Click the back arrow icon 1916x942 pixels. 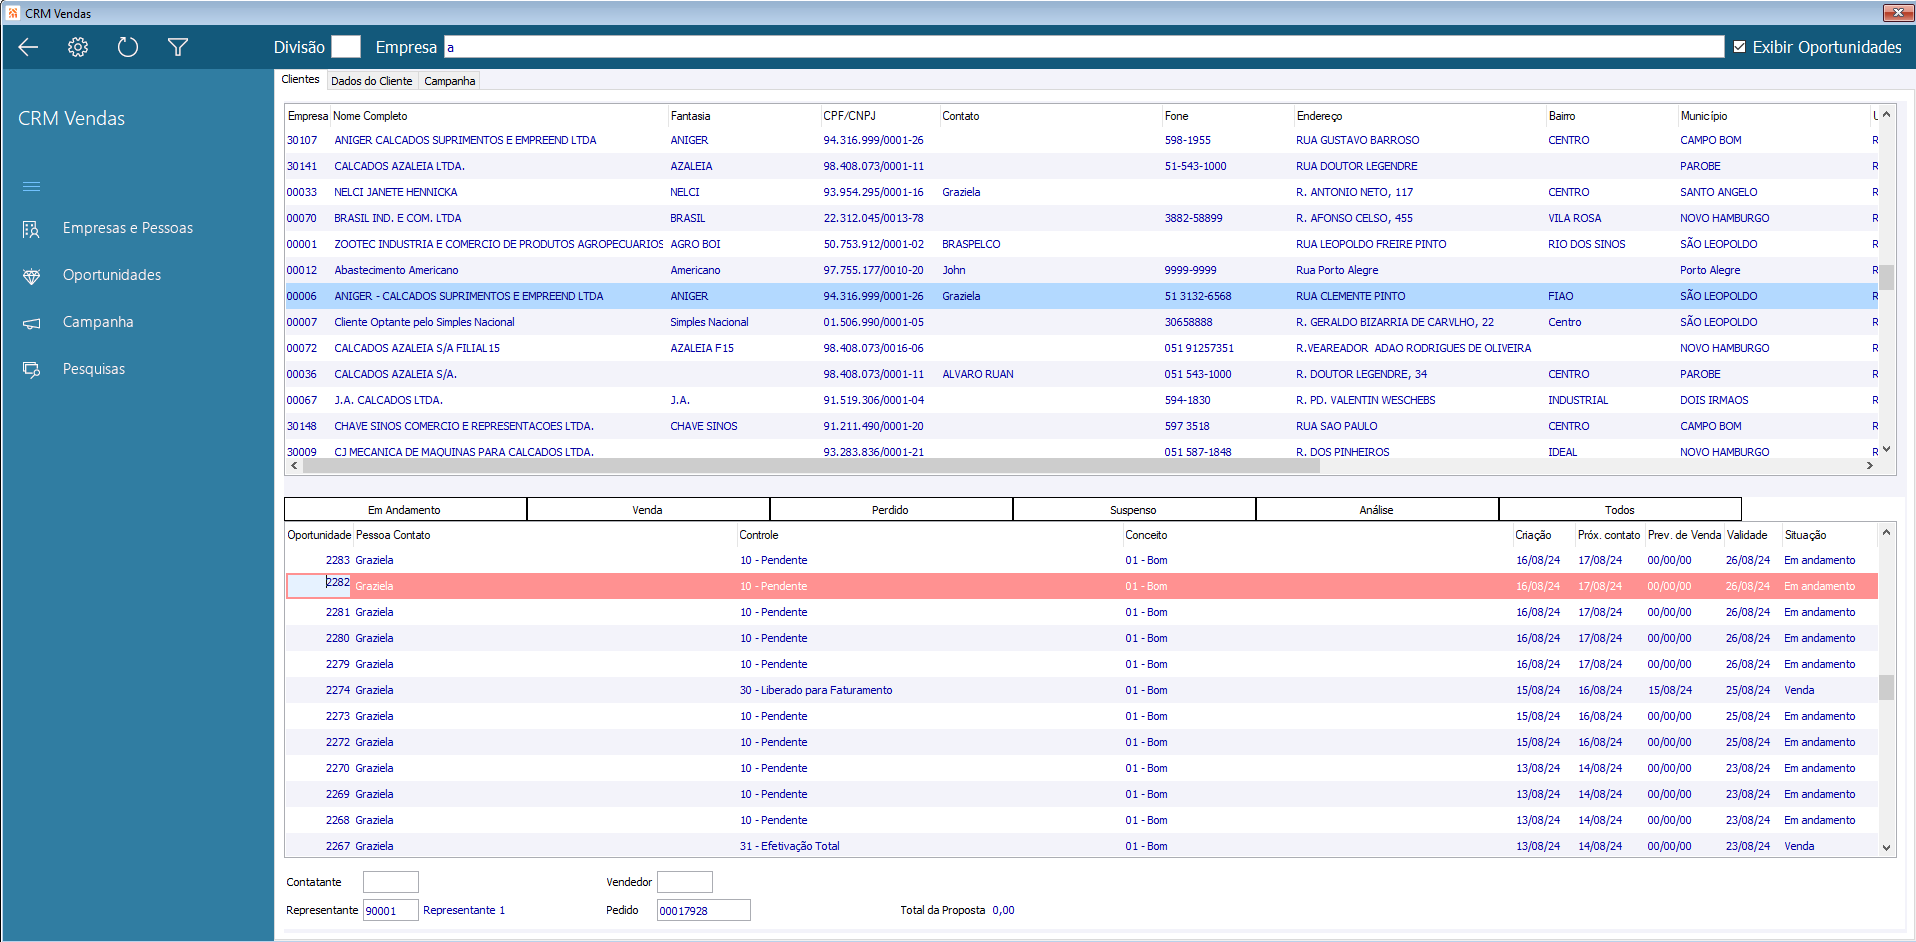(x=28, y=47)
